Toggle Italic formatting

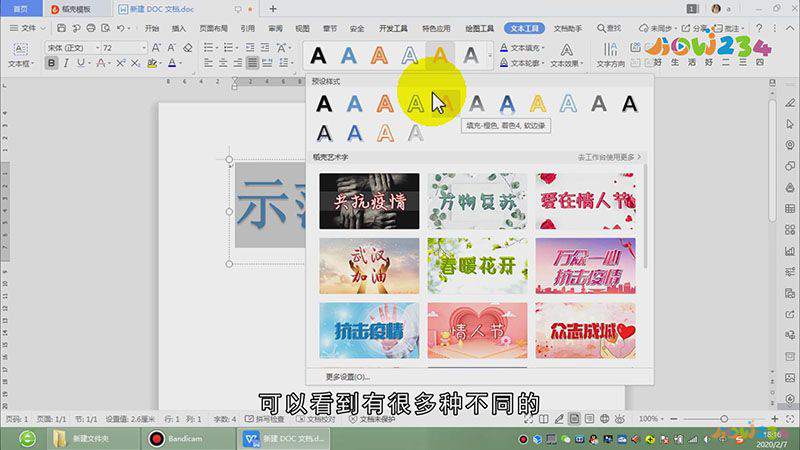click(66, 63)
